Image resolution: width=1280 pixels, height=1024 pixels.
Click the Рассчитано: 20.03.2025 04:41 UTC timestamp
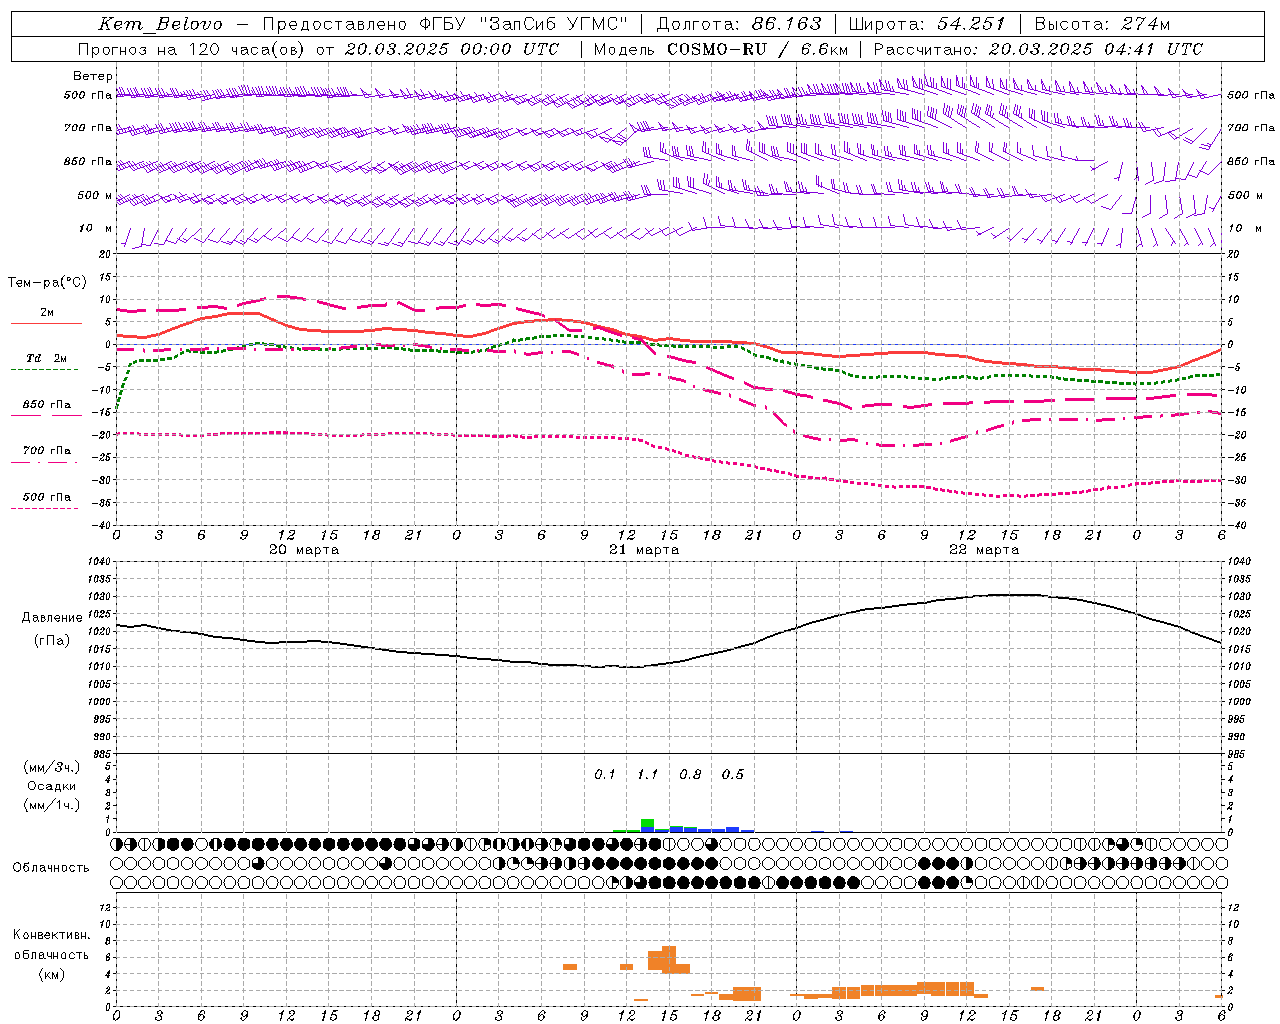[x=1038, y=49]
